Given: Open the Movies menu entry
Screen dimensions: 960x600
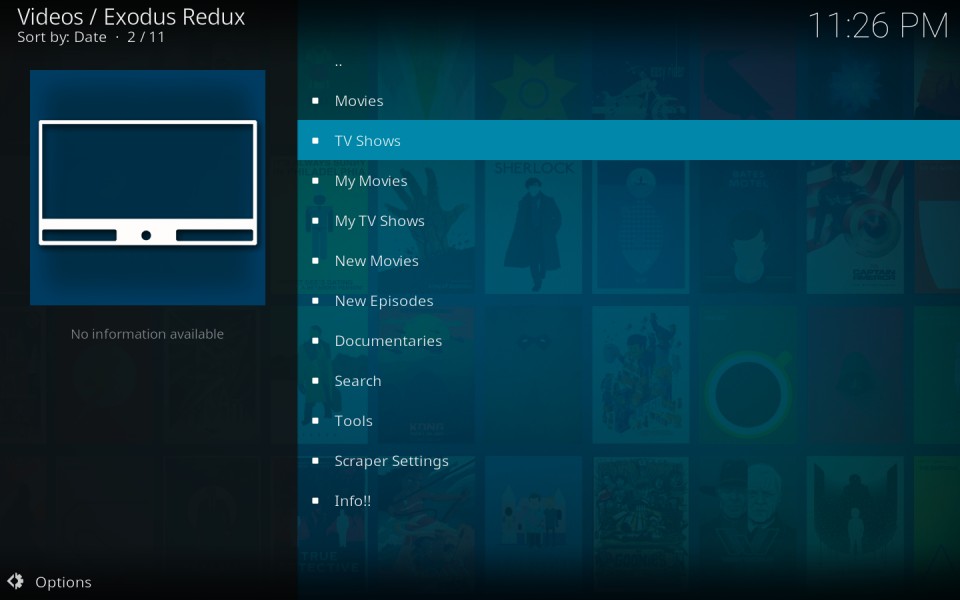Looking at the screenshot, I should pos(628,100).
